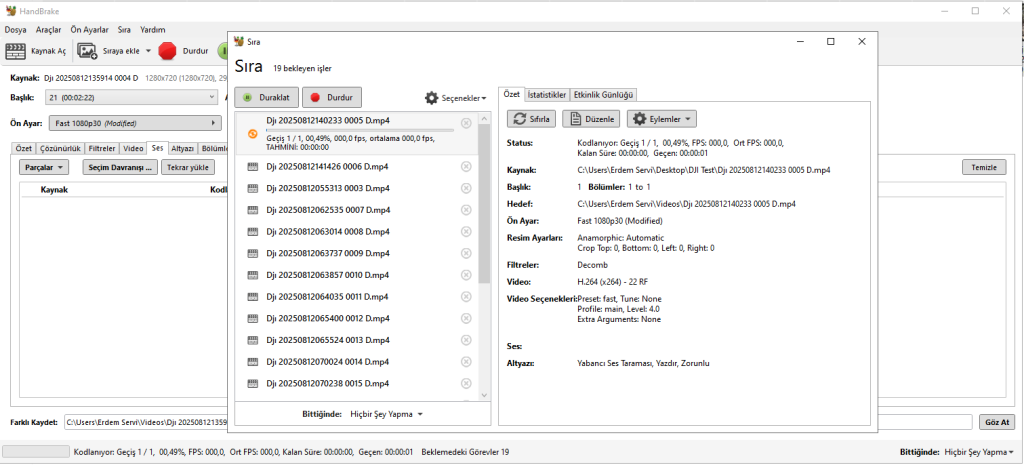
Task: Expand the Ön Ayar Fast 1080p30 preset selector
Action: click(x=135, y=123)
